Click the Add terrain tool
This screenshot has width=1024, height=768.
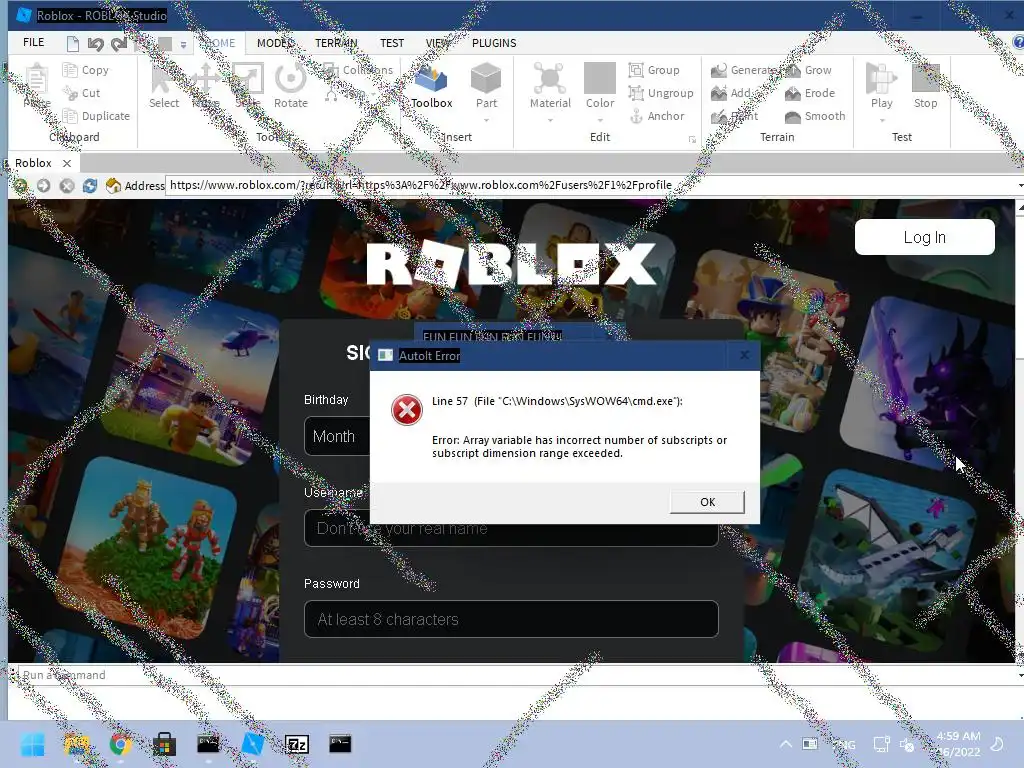pyautogui.click(x=731, y=93)
